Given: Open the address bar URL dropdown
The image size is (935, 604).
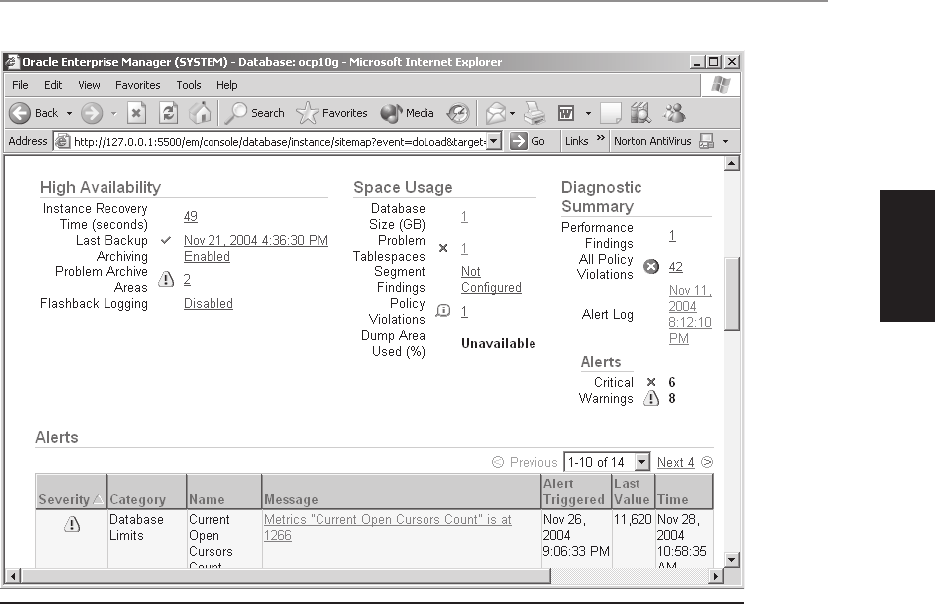Looking at the screenshot, I should [x=494, y=141].
